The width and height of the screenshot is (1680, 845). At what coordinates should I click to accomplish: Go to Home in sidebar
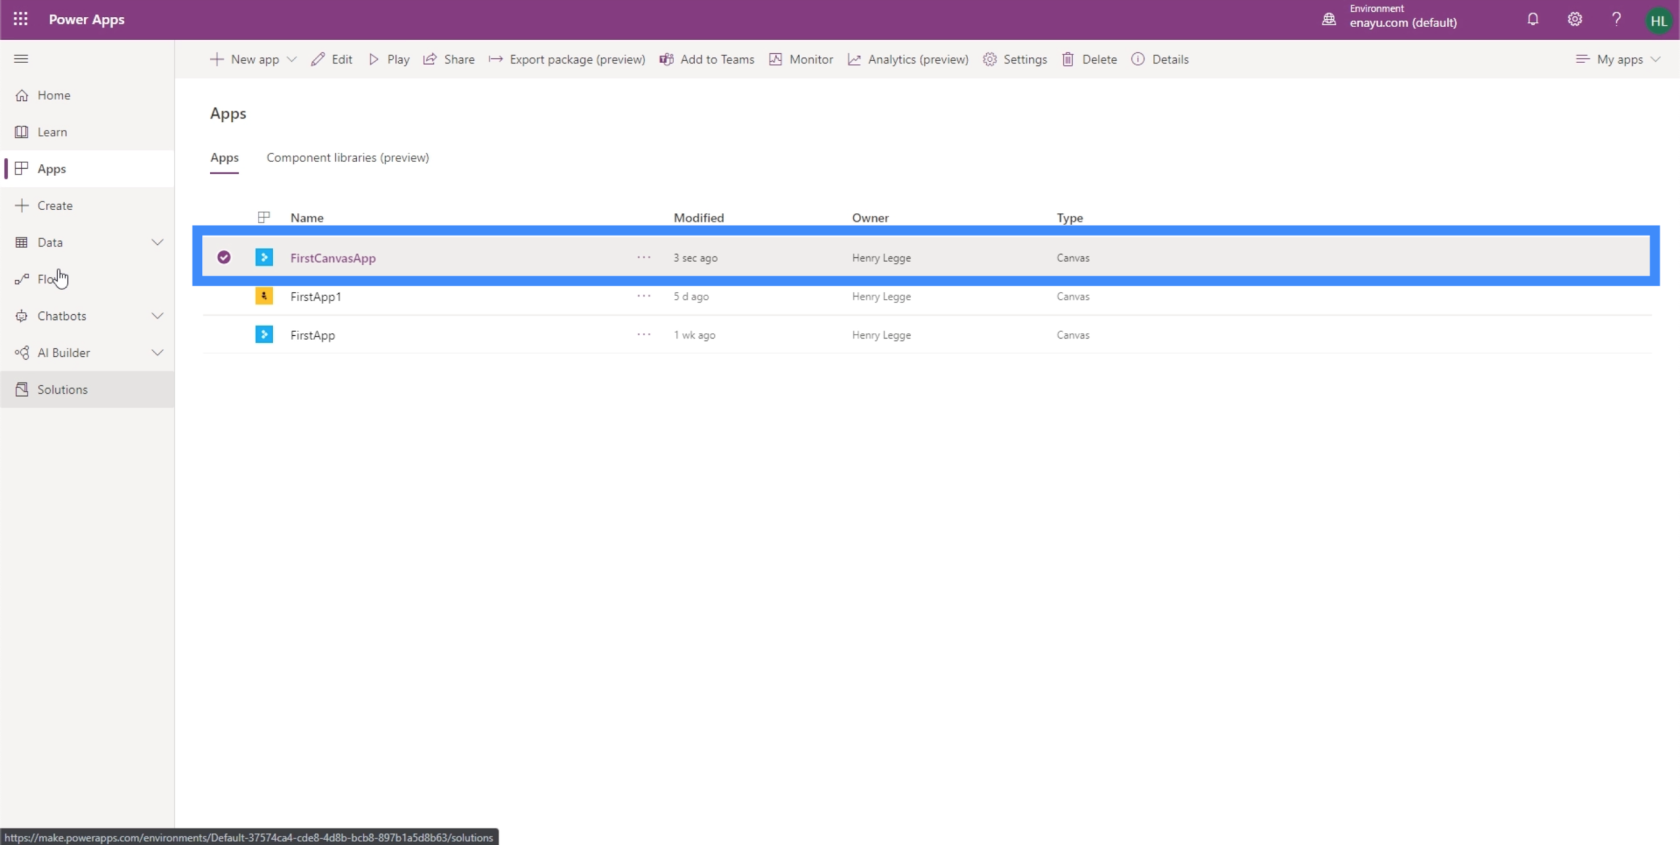(x=87, y=95)
